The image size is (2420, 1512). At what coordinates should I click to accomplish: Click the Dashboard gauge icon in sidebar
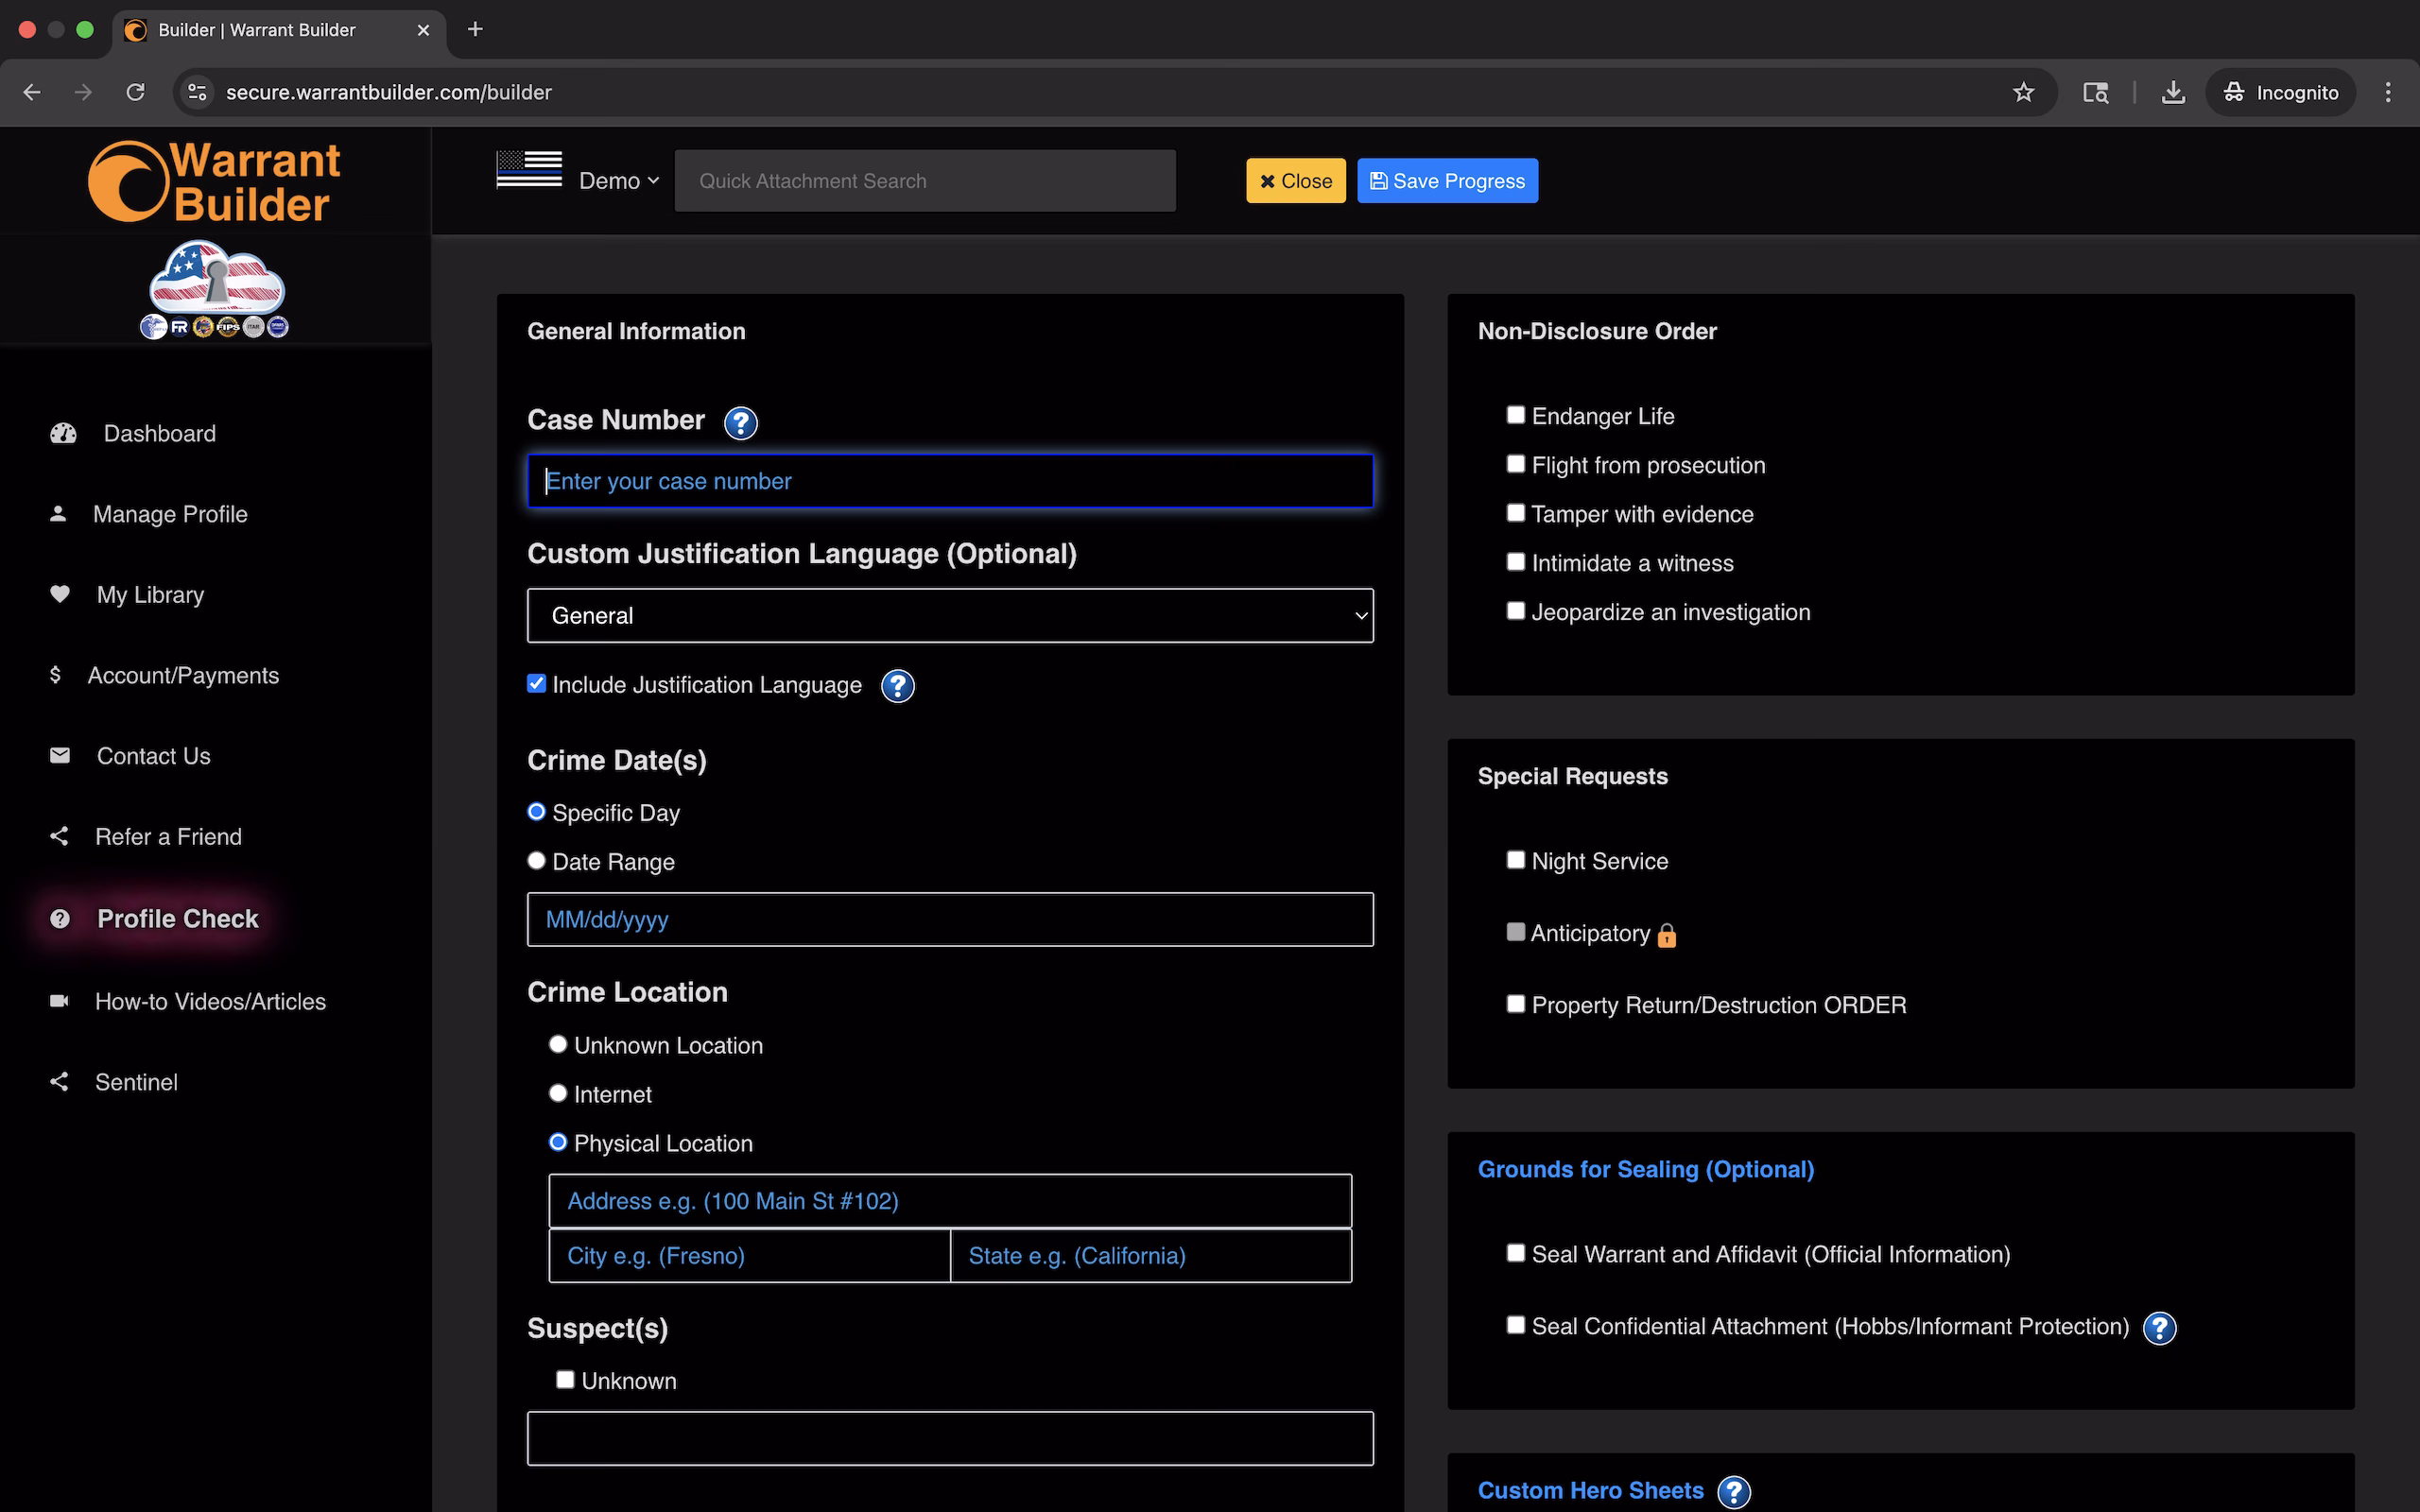tap(63, 434)
